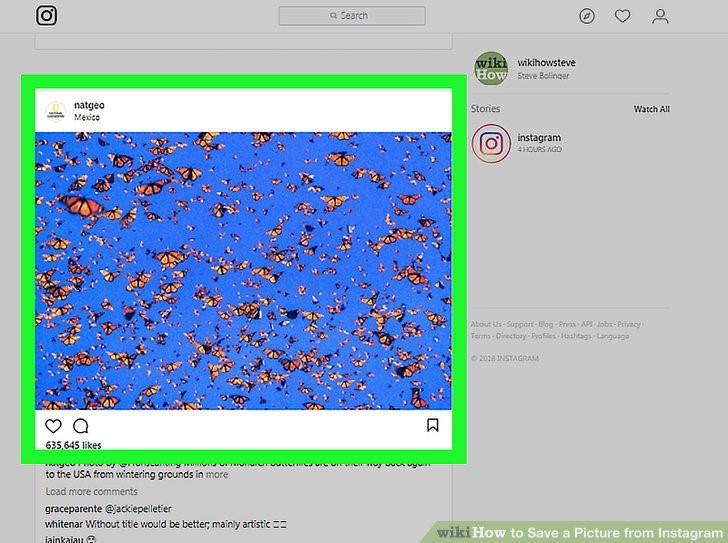Click the wikiHow profile avatar

(491, 69)
